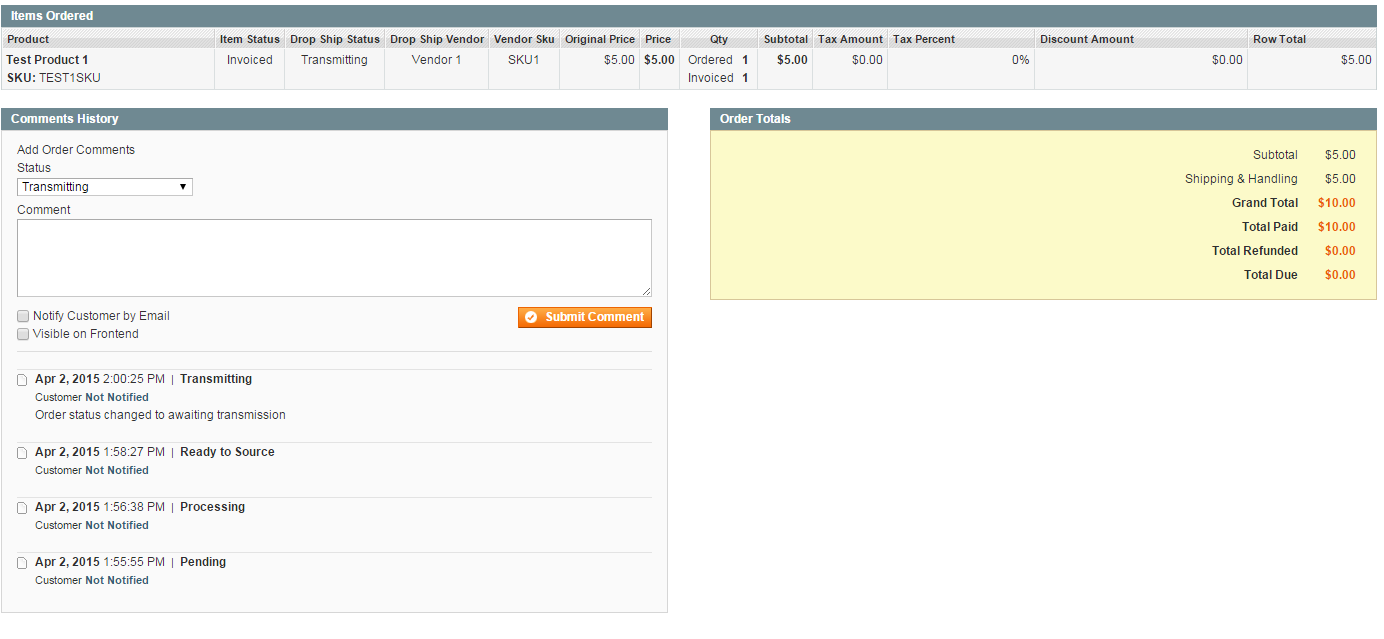The width and height of the screenshot is (1384, 639).
Task: Click the Original Price column header
Action: [600, 39]
